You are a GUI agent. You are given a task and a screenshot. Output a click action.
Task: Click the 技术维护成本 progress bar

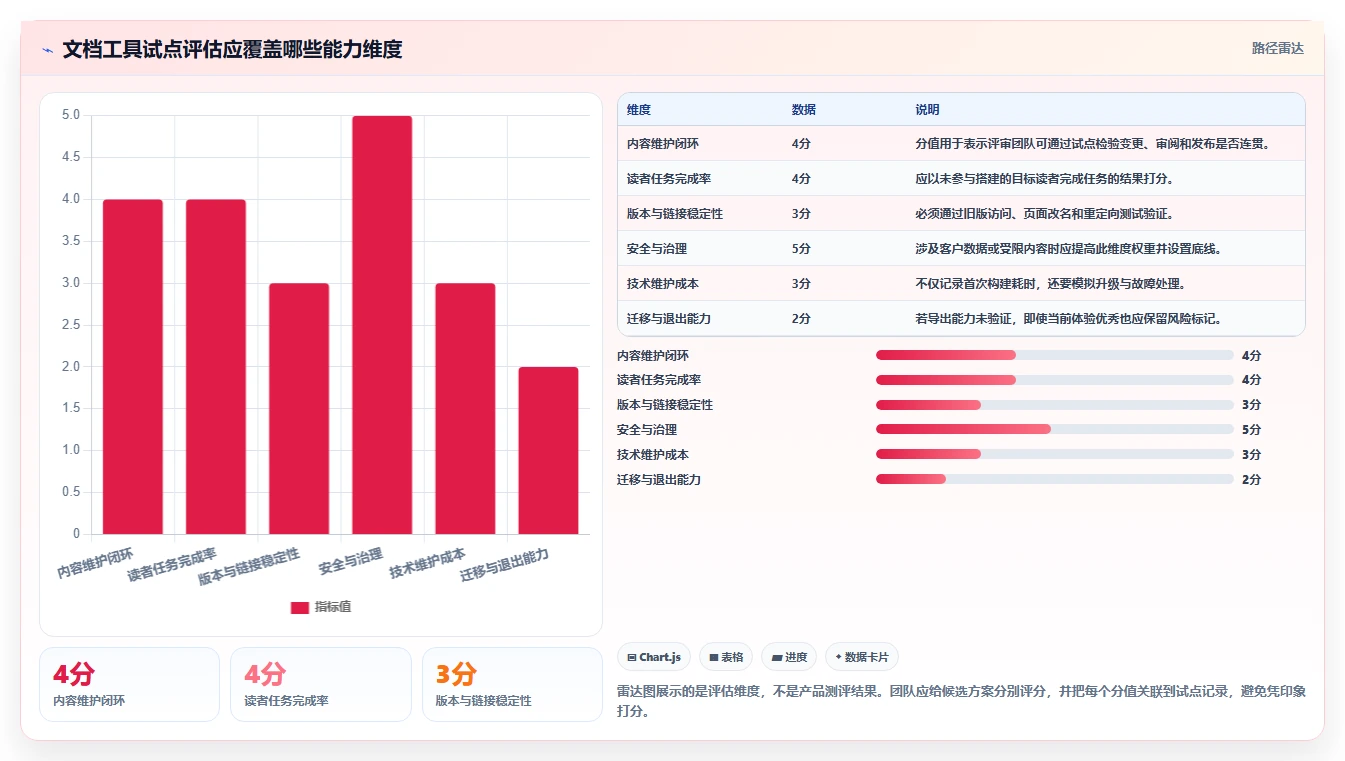click(1054, 454)
